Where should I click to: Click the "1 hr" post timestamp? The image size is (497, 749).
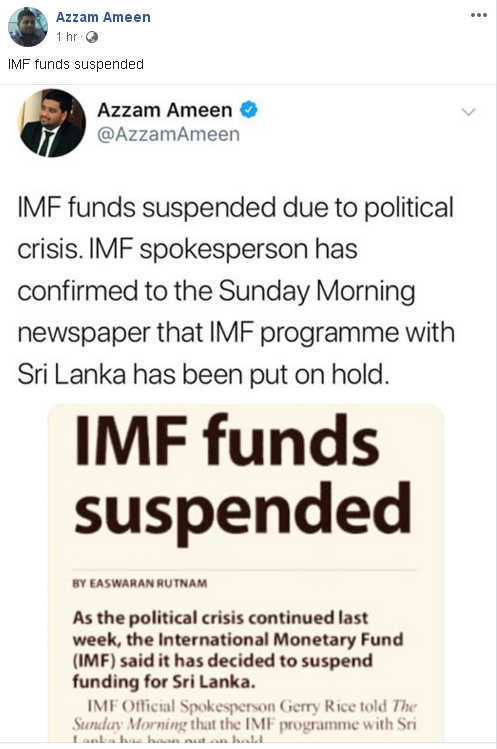point(66,37)
